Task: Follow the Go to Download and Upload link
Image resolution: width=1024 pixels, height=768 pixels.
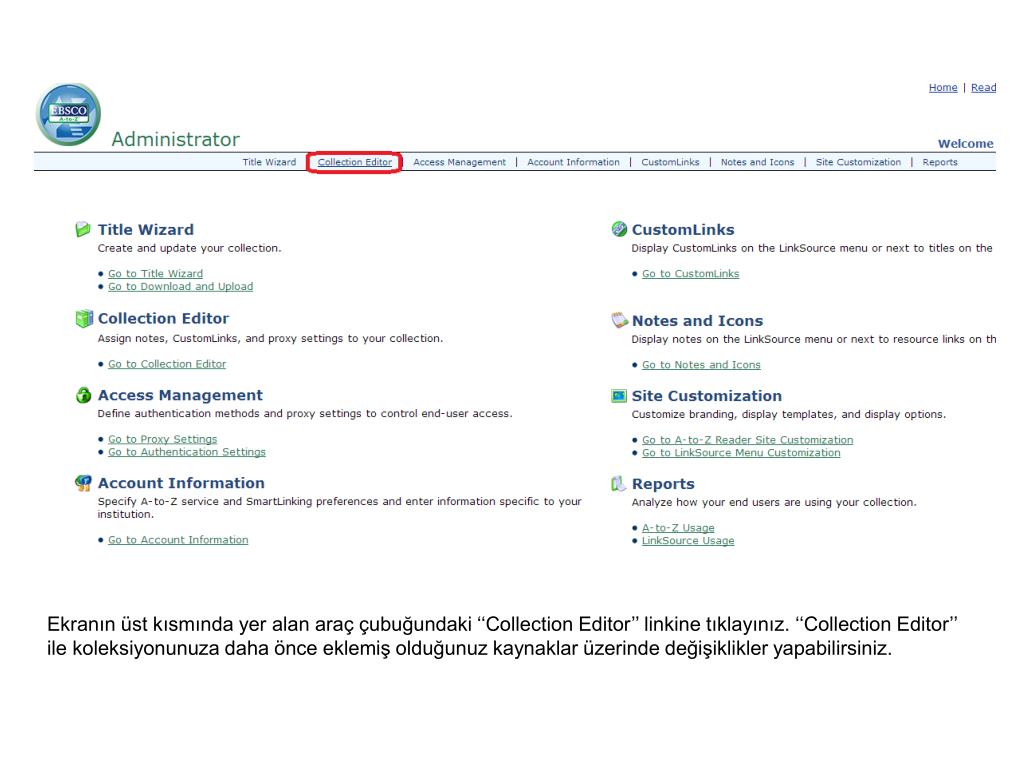Action: [x=180, y=287]
